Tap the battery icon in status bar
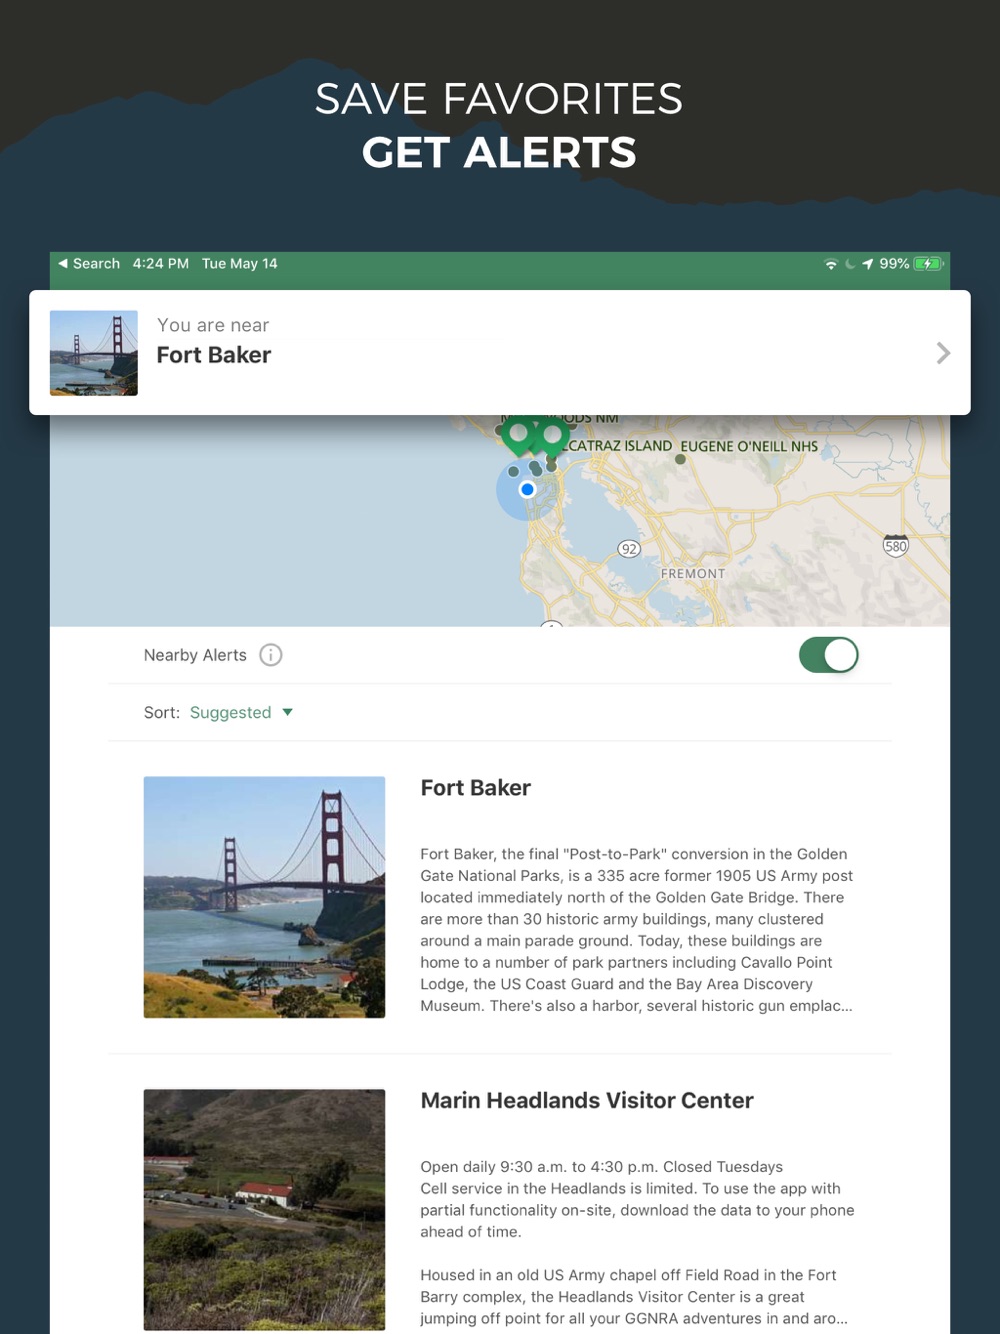This screenshot has height=1334, width=1000. point(929,264)
